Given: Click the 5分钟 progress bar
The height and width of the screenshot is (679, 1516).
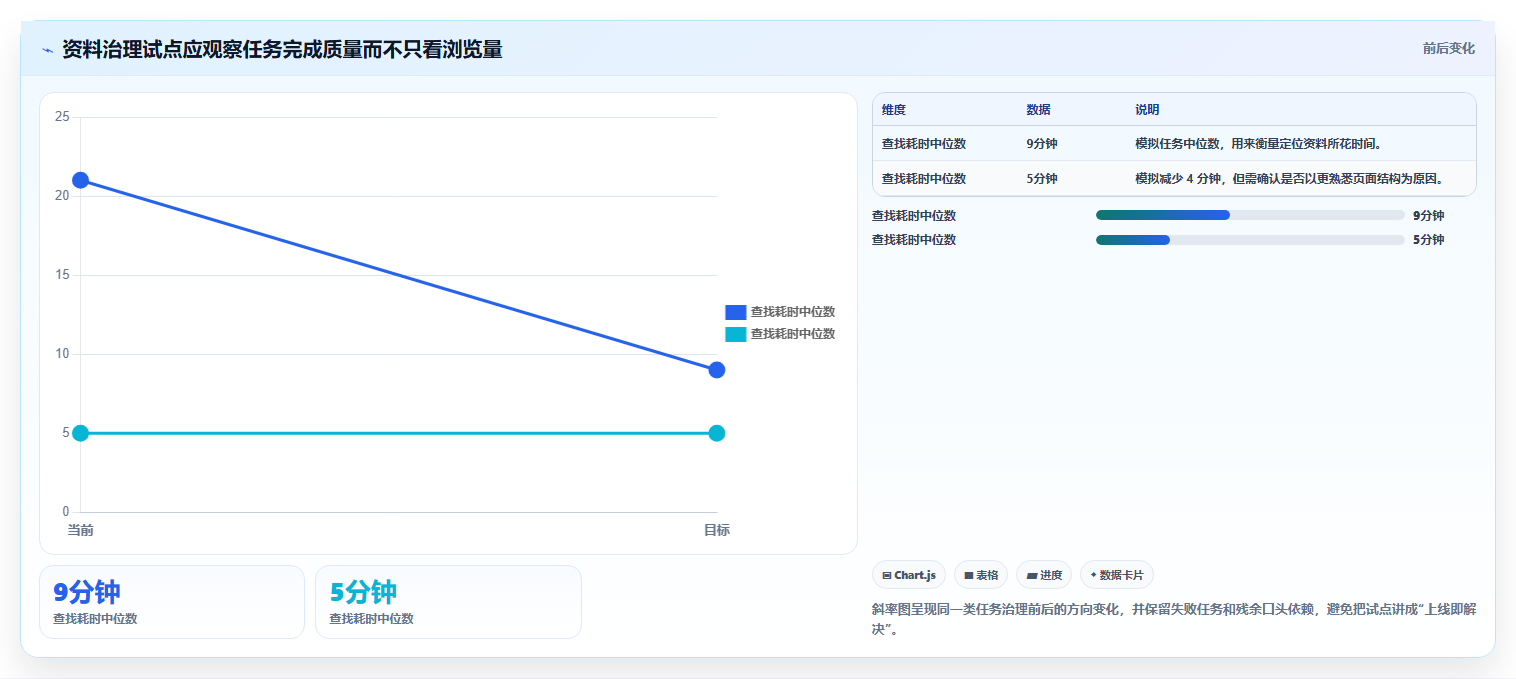Looking at the screenshot, I should 1250,240.
